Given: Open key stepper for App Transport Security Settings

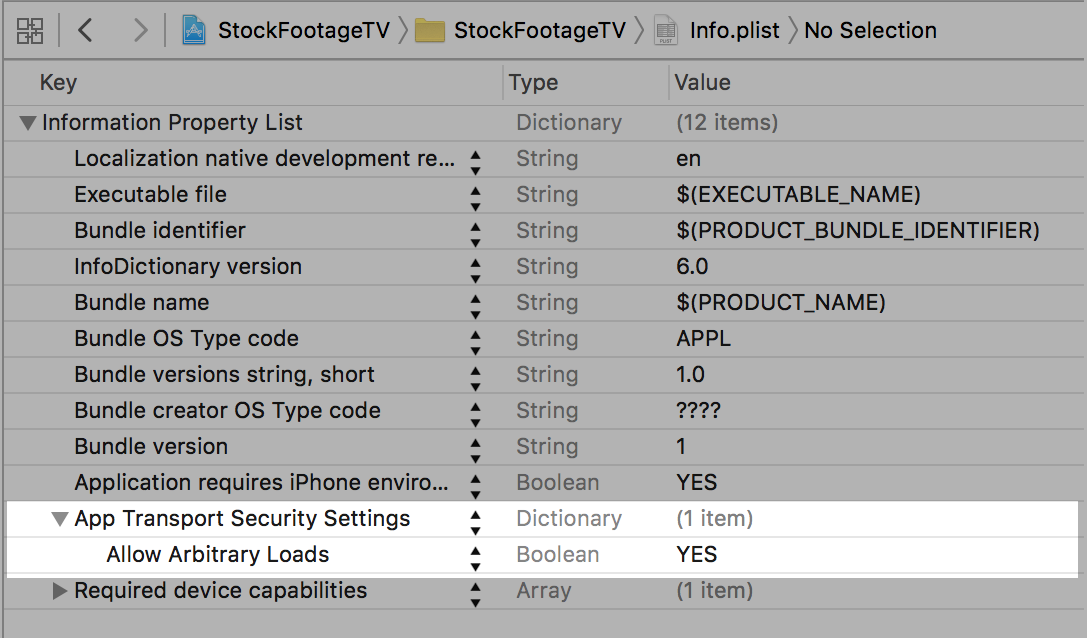Looking at the screenshot, I should [x=476, y=522].
